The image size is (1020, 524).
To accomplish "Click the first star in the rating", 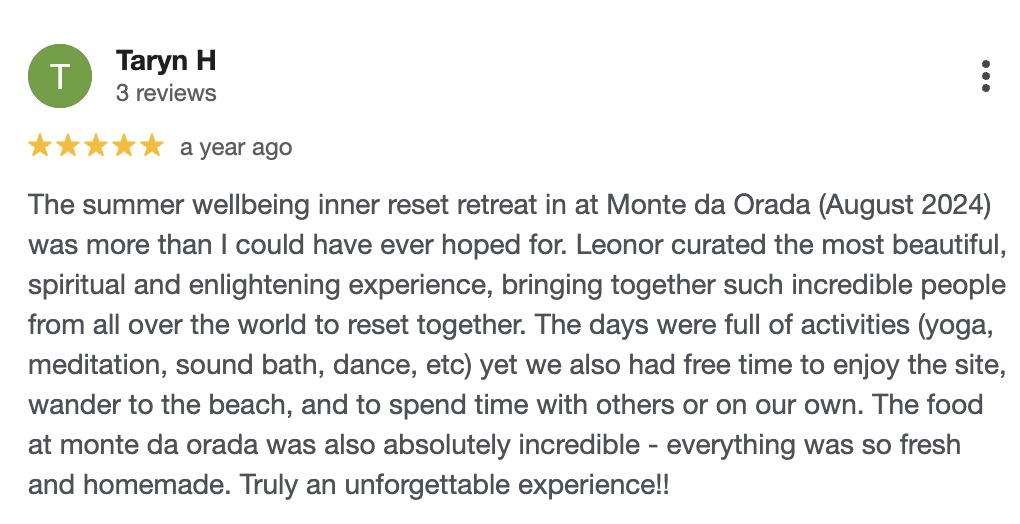I will click(40, 147).
